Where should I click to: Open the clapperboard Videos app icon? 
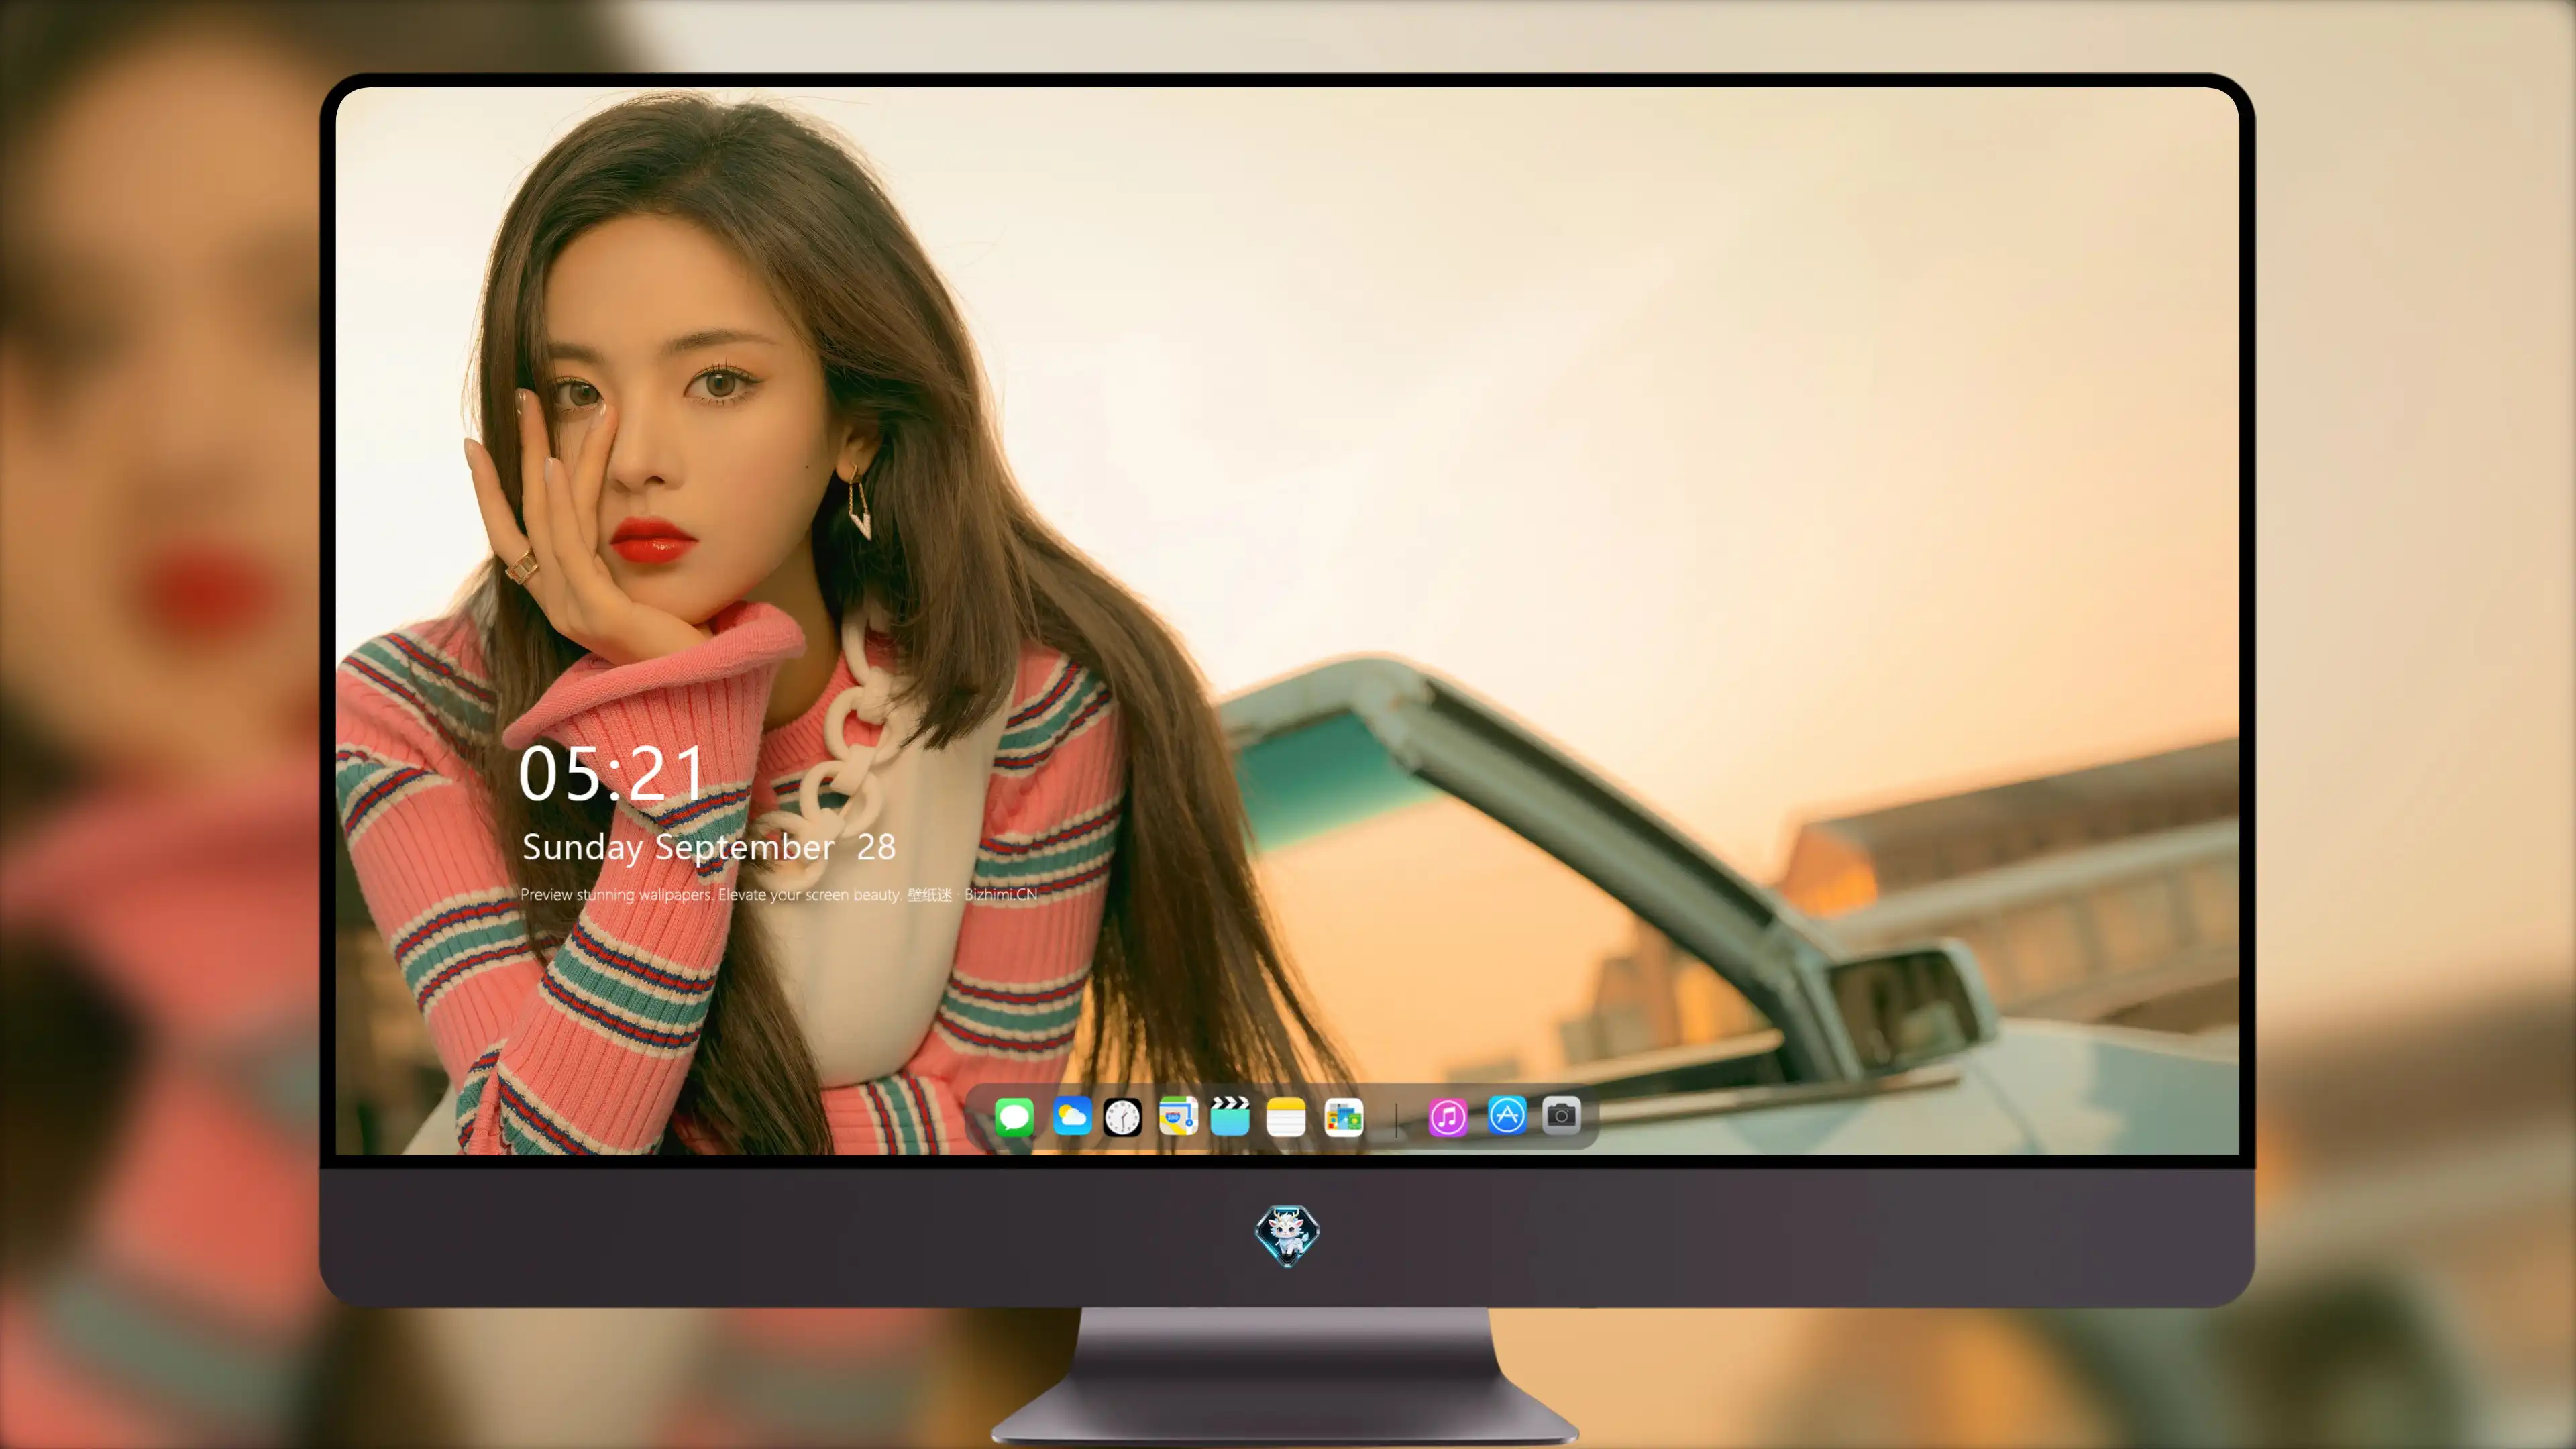point(1230,1116)
